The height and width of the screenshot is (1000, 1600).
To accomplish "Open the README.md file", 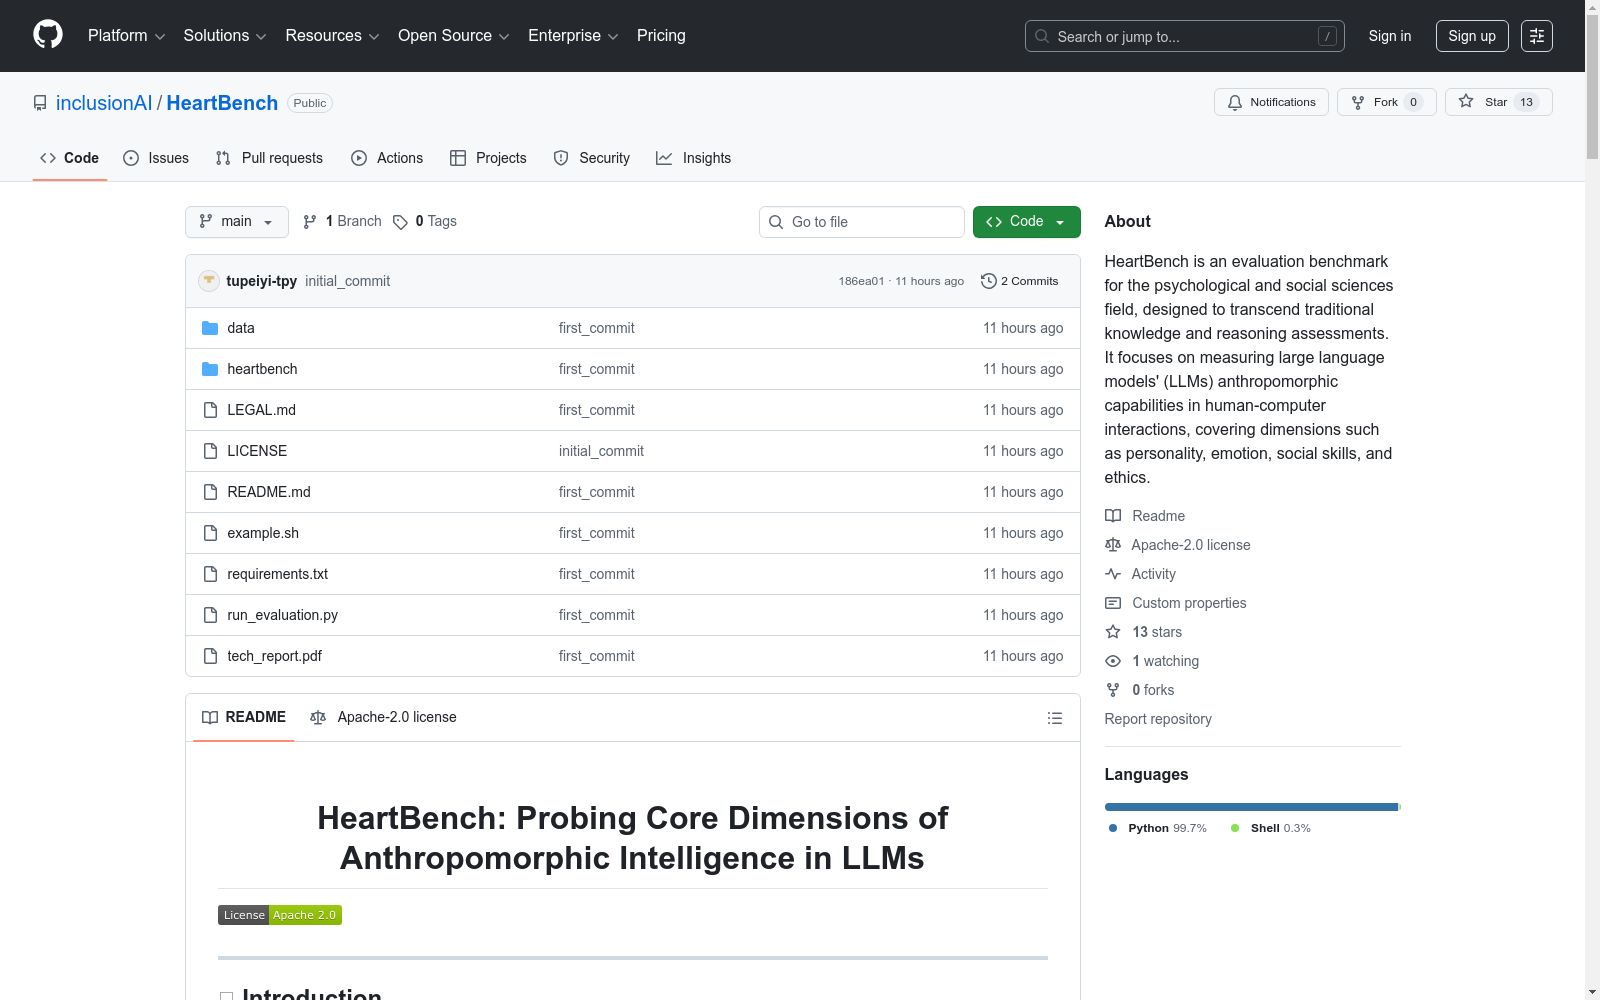I will coord(269,492).
